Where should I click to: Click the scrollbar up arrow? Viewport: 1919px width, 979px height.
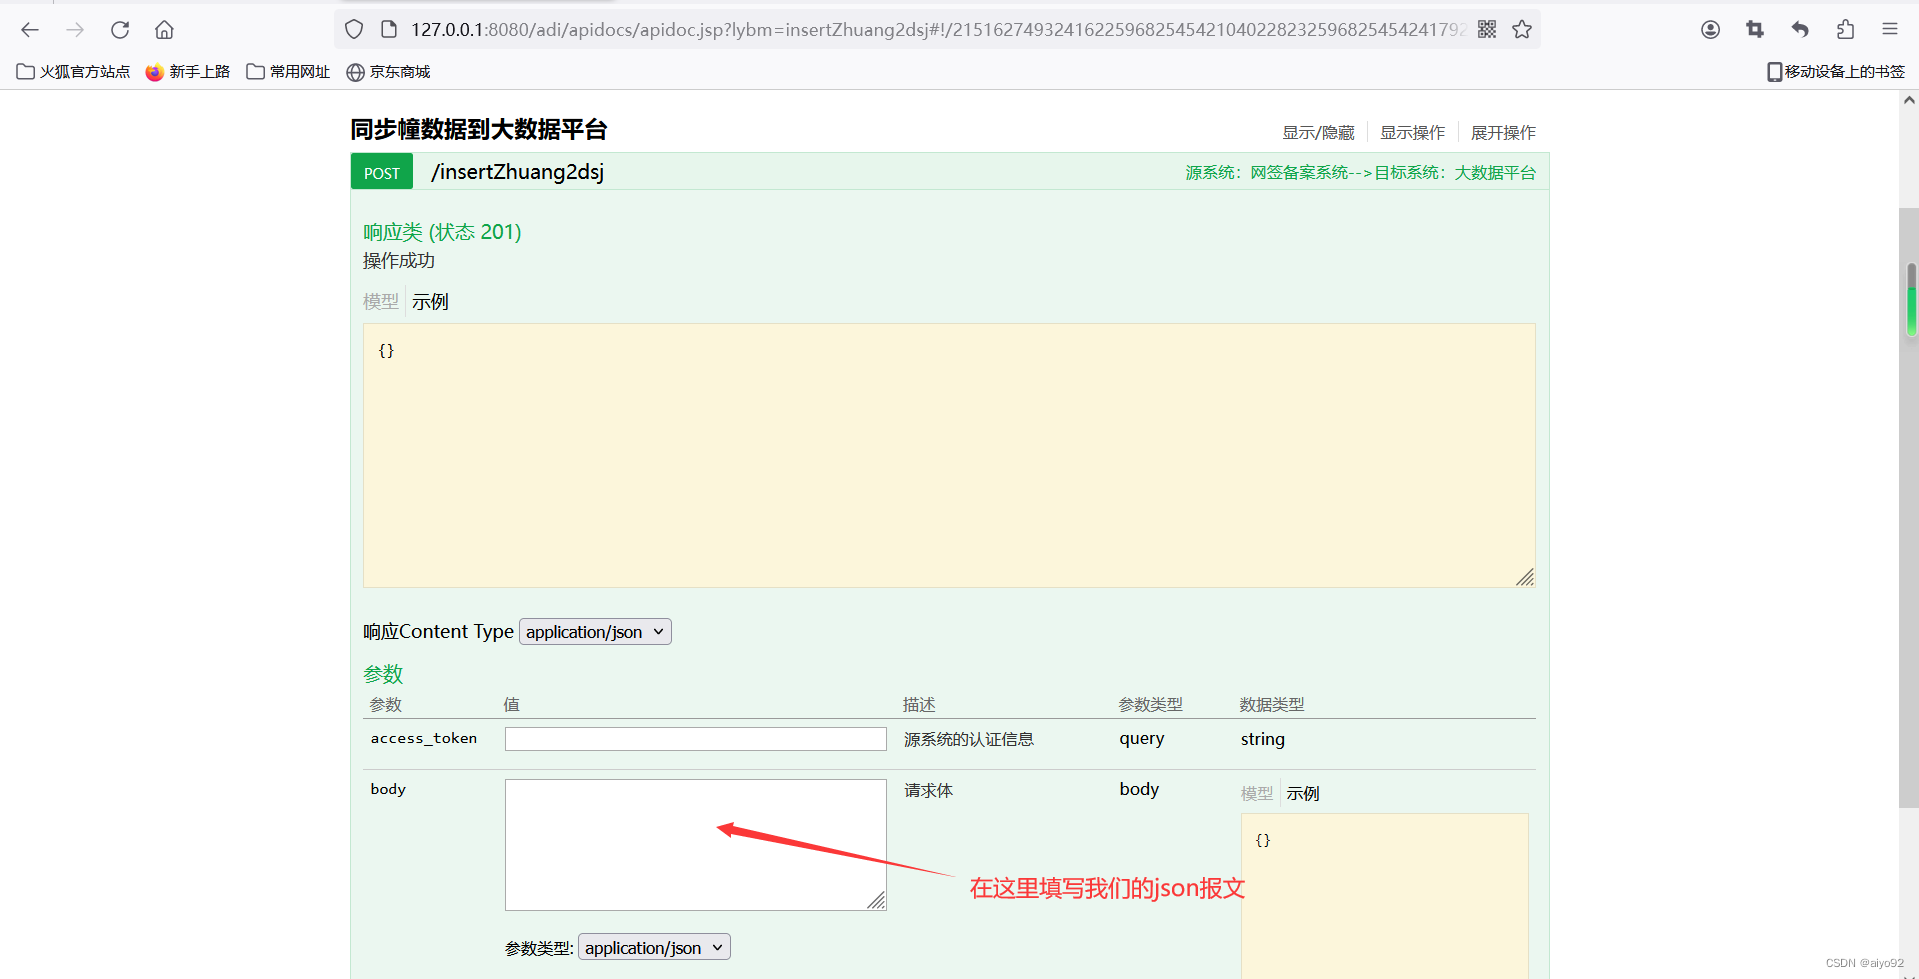tap(1909, 100)
